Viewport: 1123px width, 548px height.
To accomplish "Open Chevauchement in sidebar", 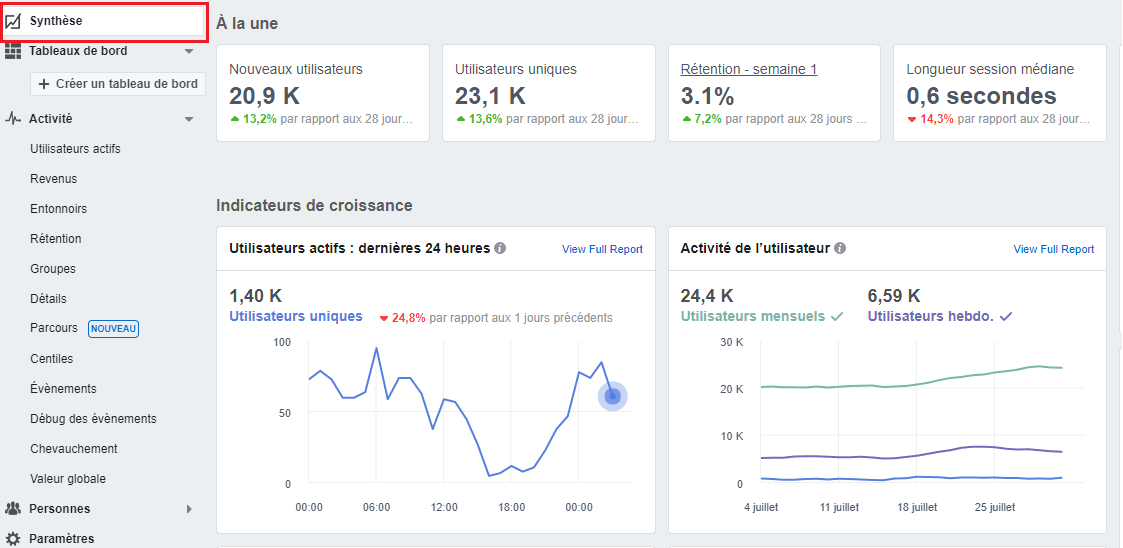I will click(74, 448).
